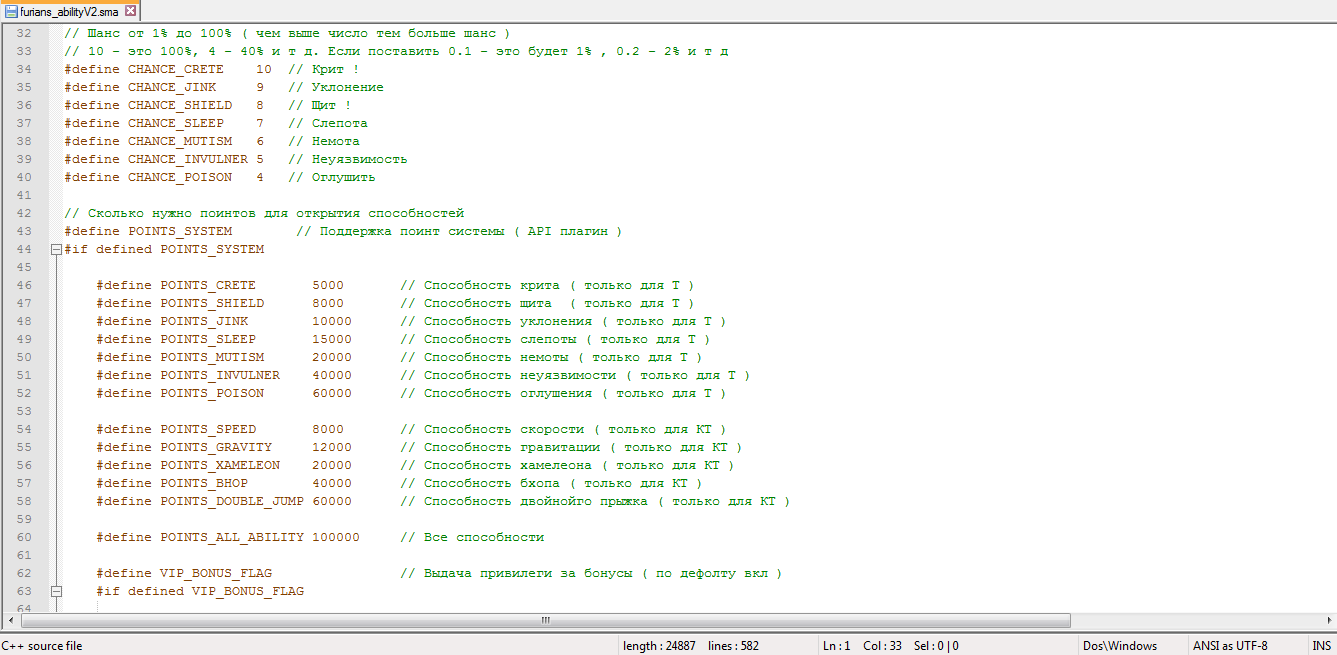Viewport: 1337px width, 655px height.
Task: Click the C++ source file language label
Action: tap(42, 646)
